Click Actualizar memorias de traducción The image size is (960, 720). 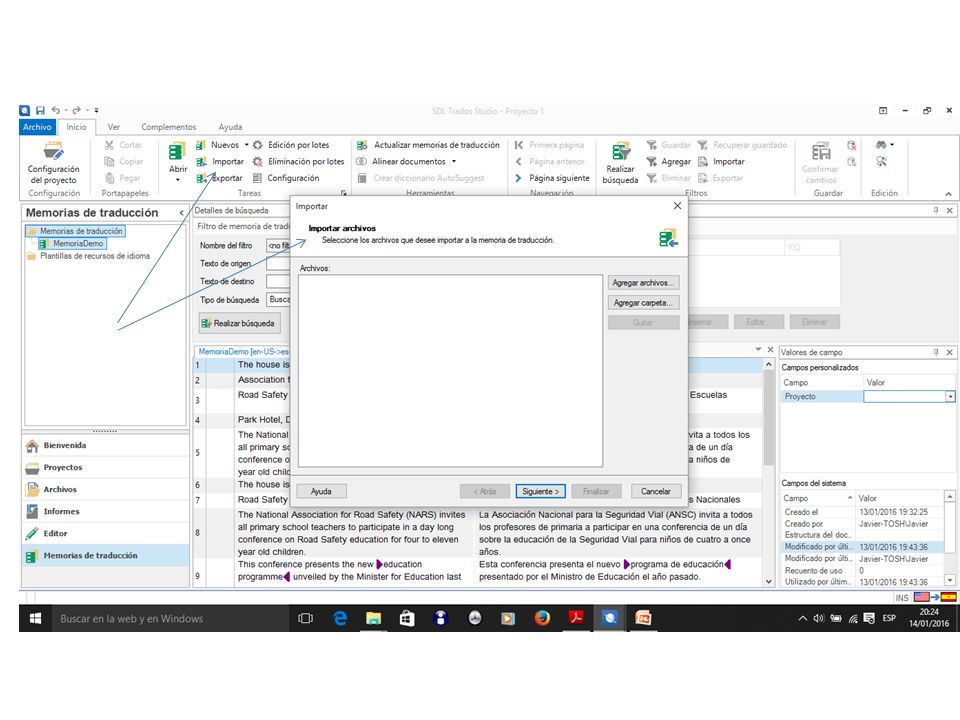point(429,145)
